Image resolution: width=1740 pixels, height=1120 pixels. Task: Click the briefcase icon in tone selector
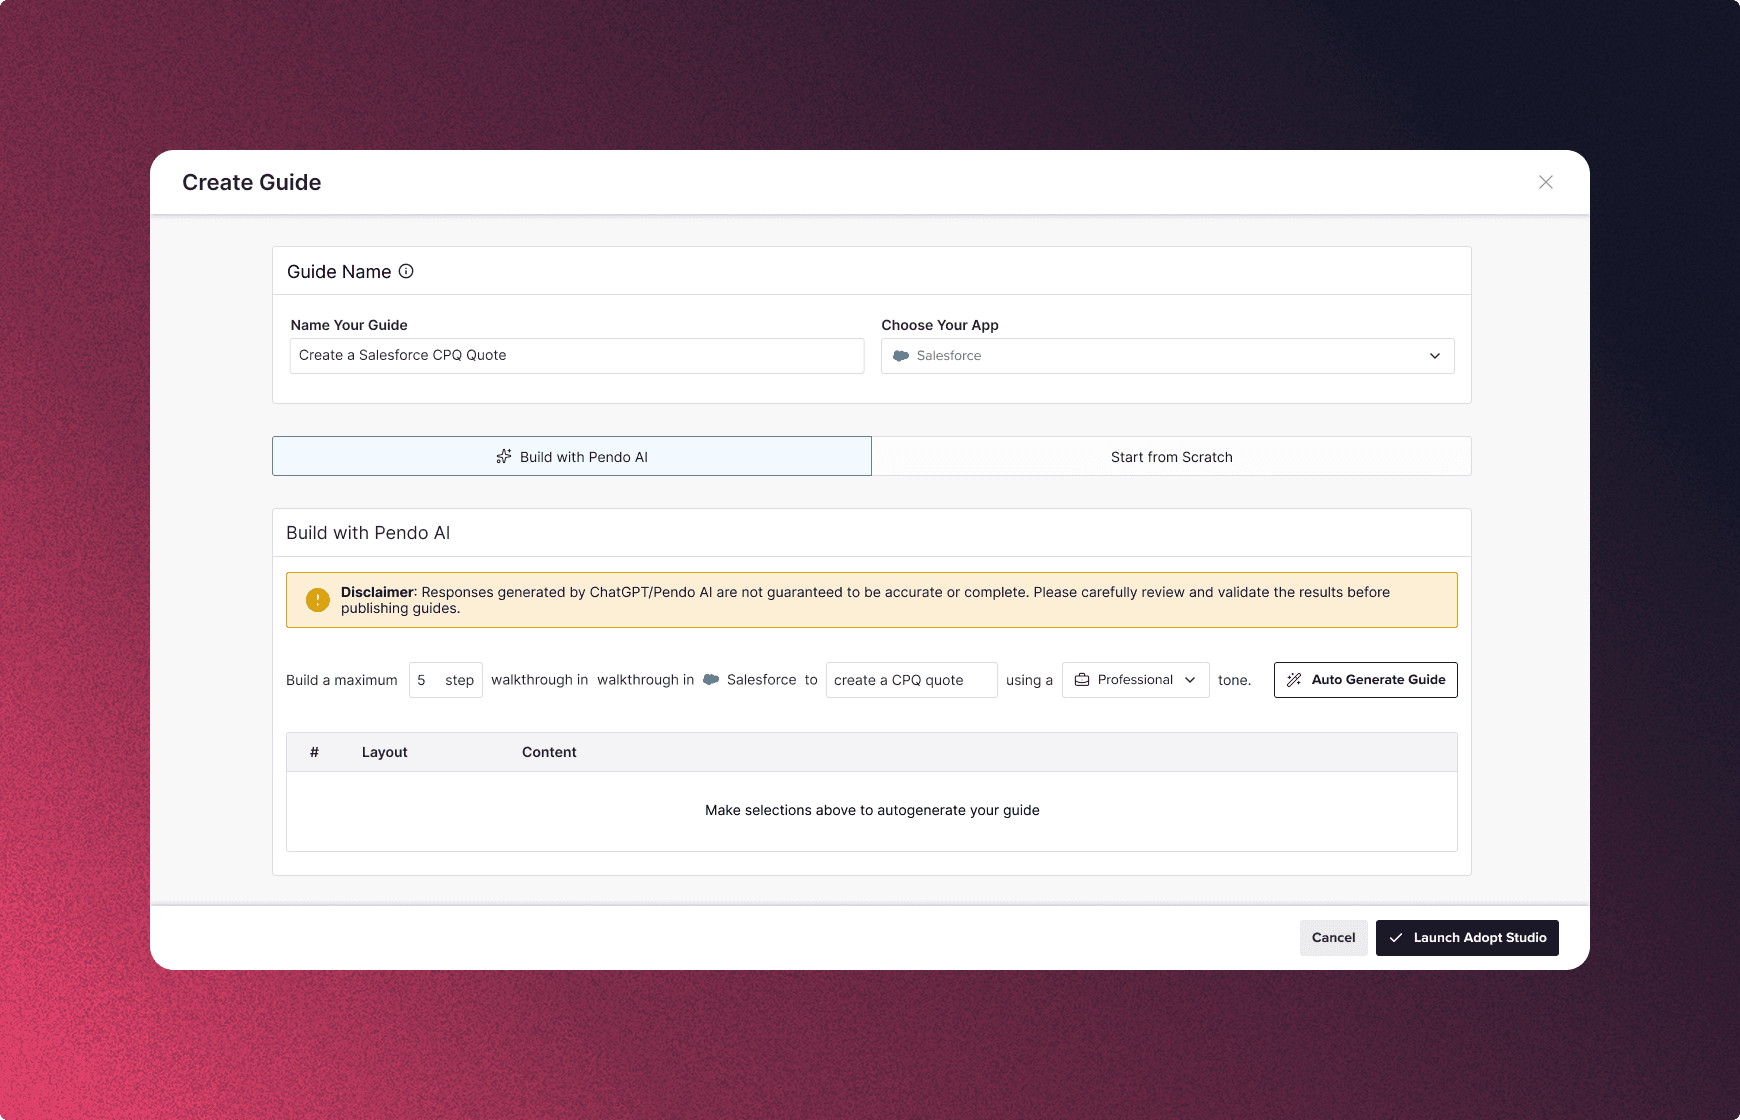click(1082, 680)
